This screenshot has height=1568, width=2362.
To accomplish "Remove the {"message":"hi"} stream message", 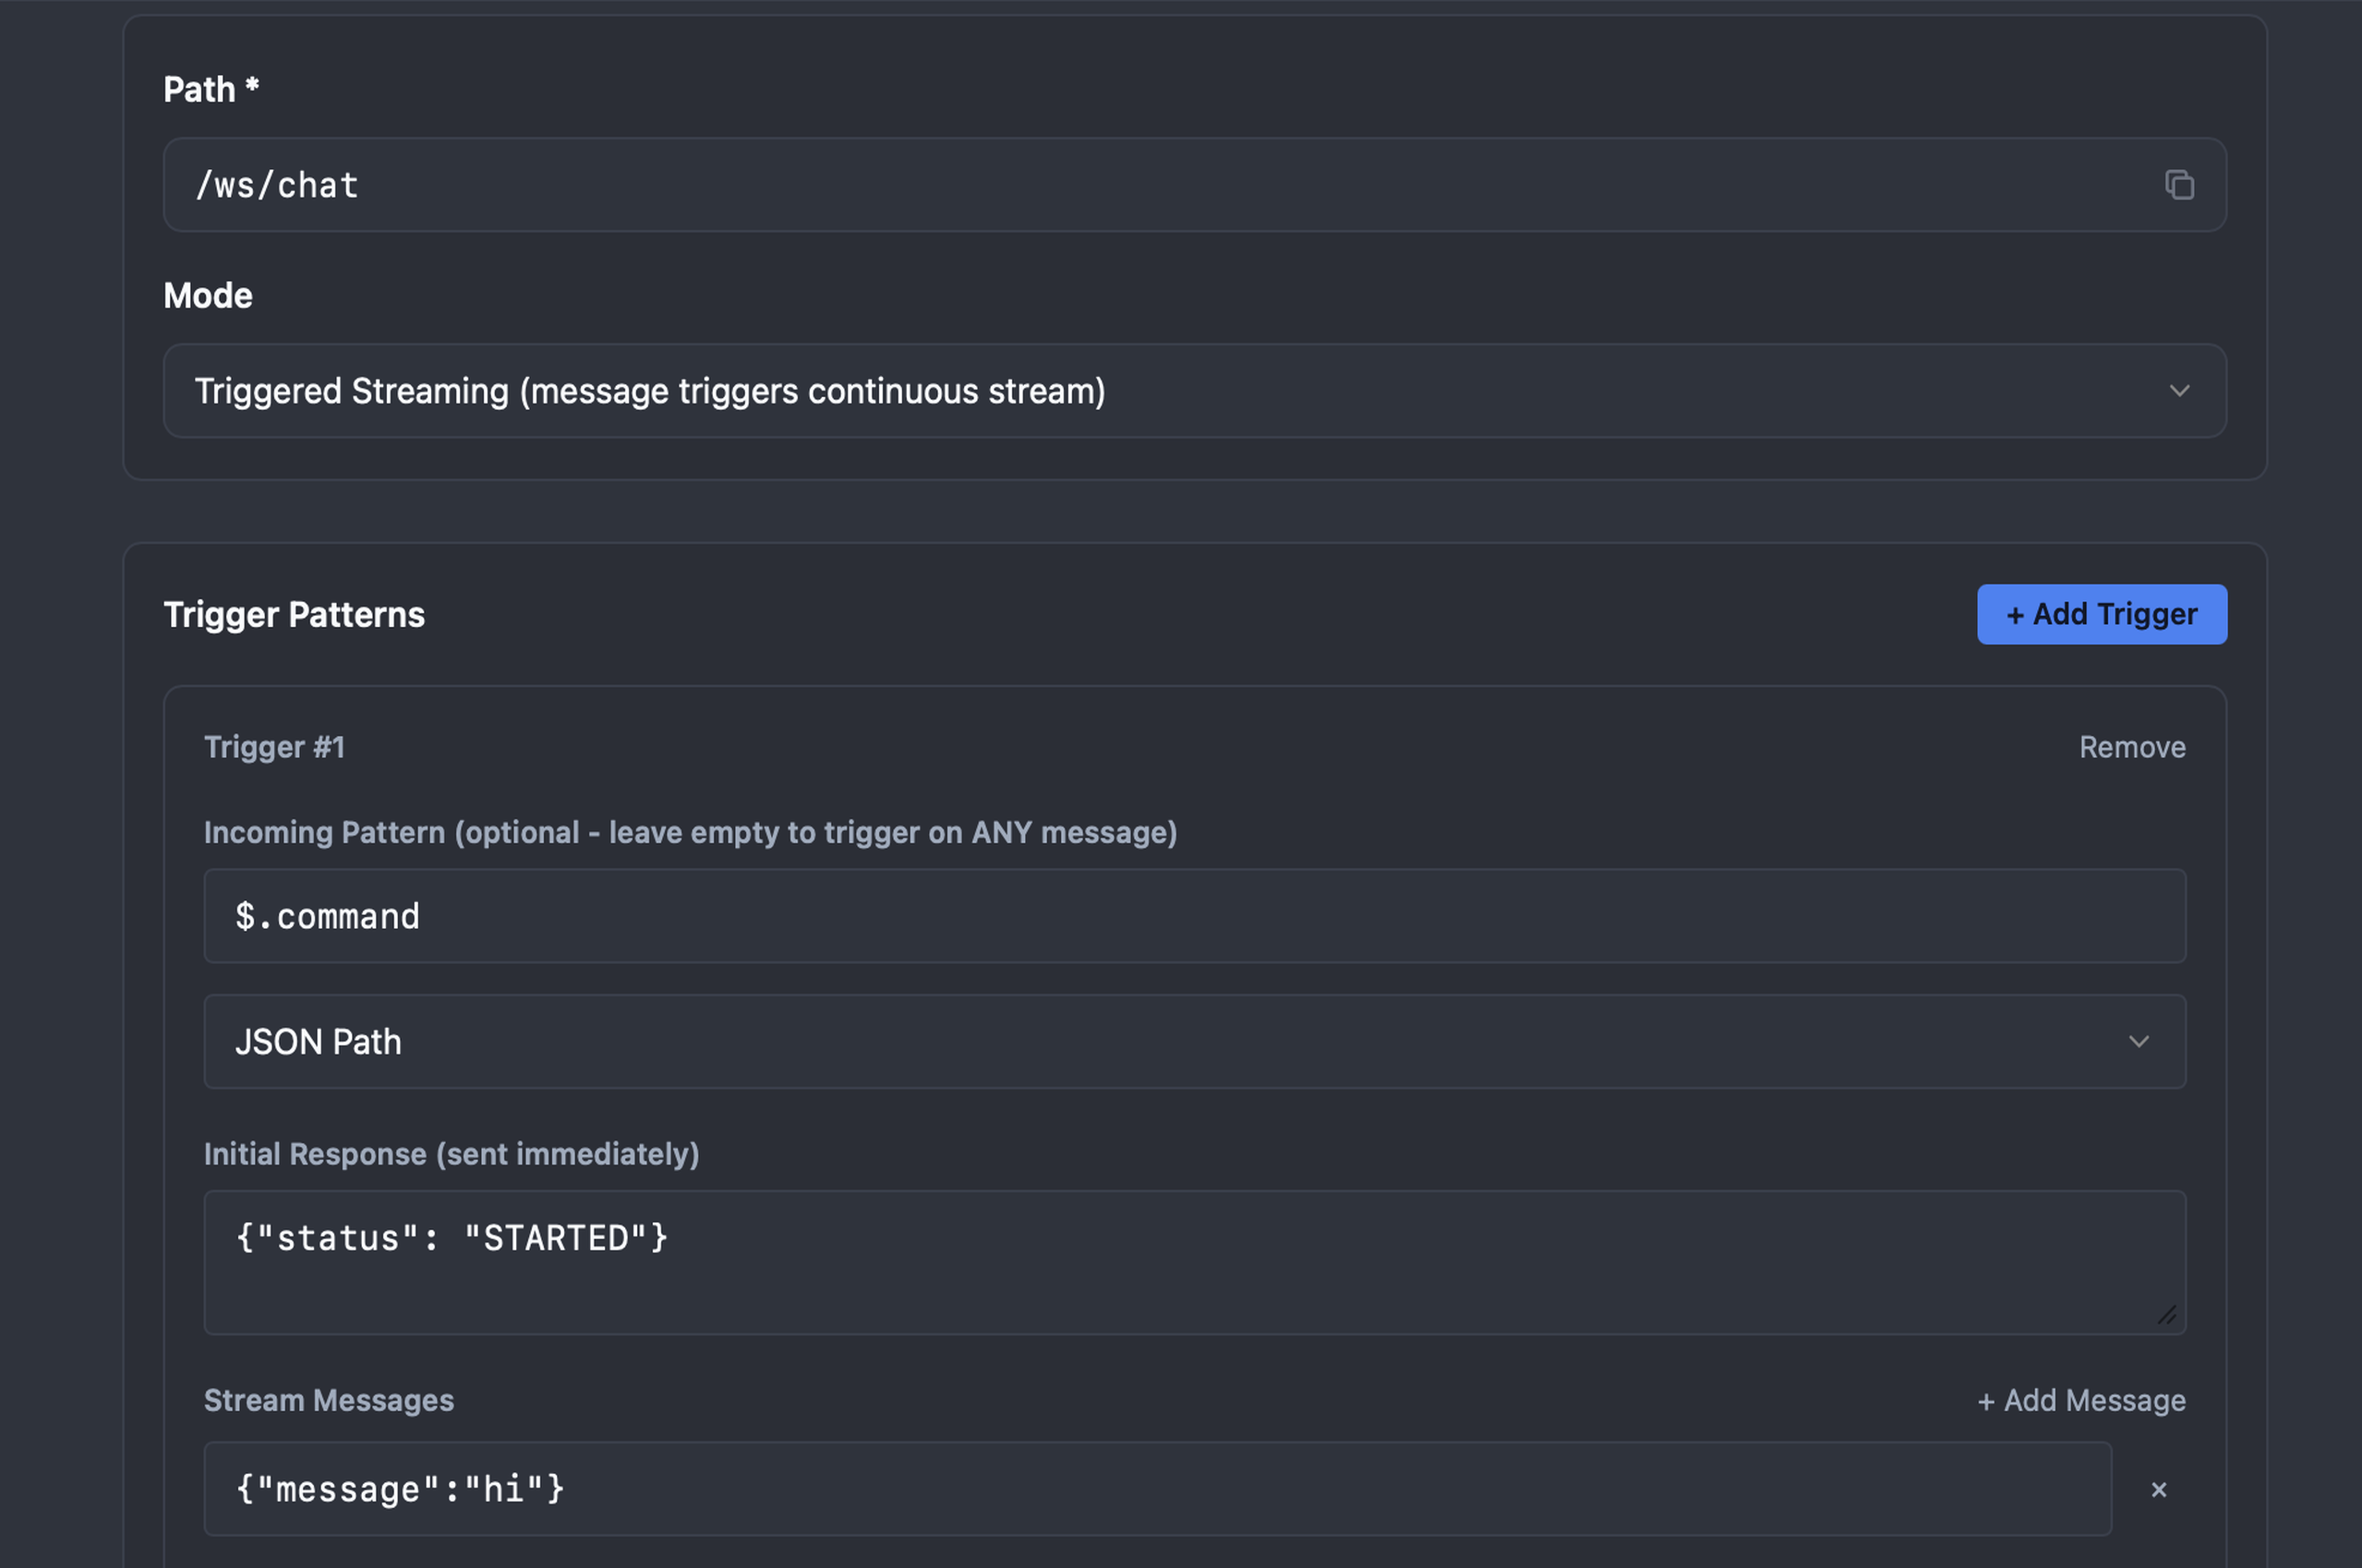I will coord(2159,1489).
